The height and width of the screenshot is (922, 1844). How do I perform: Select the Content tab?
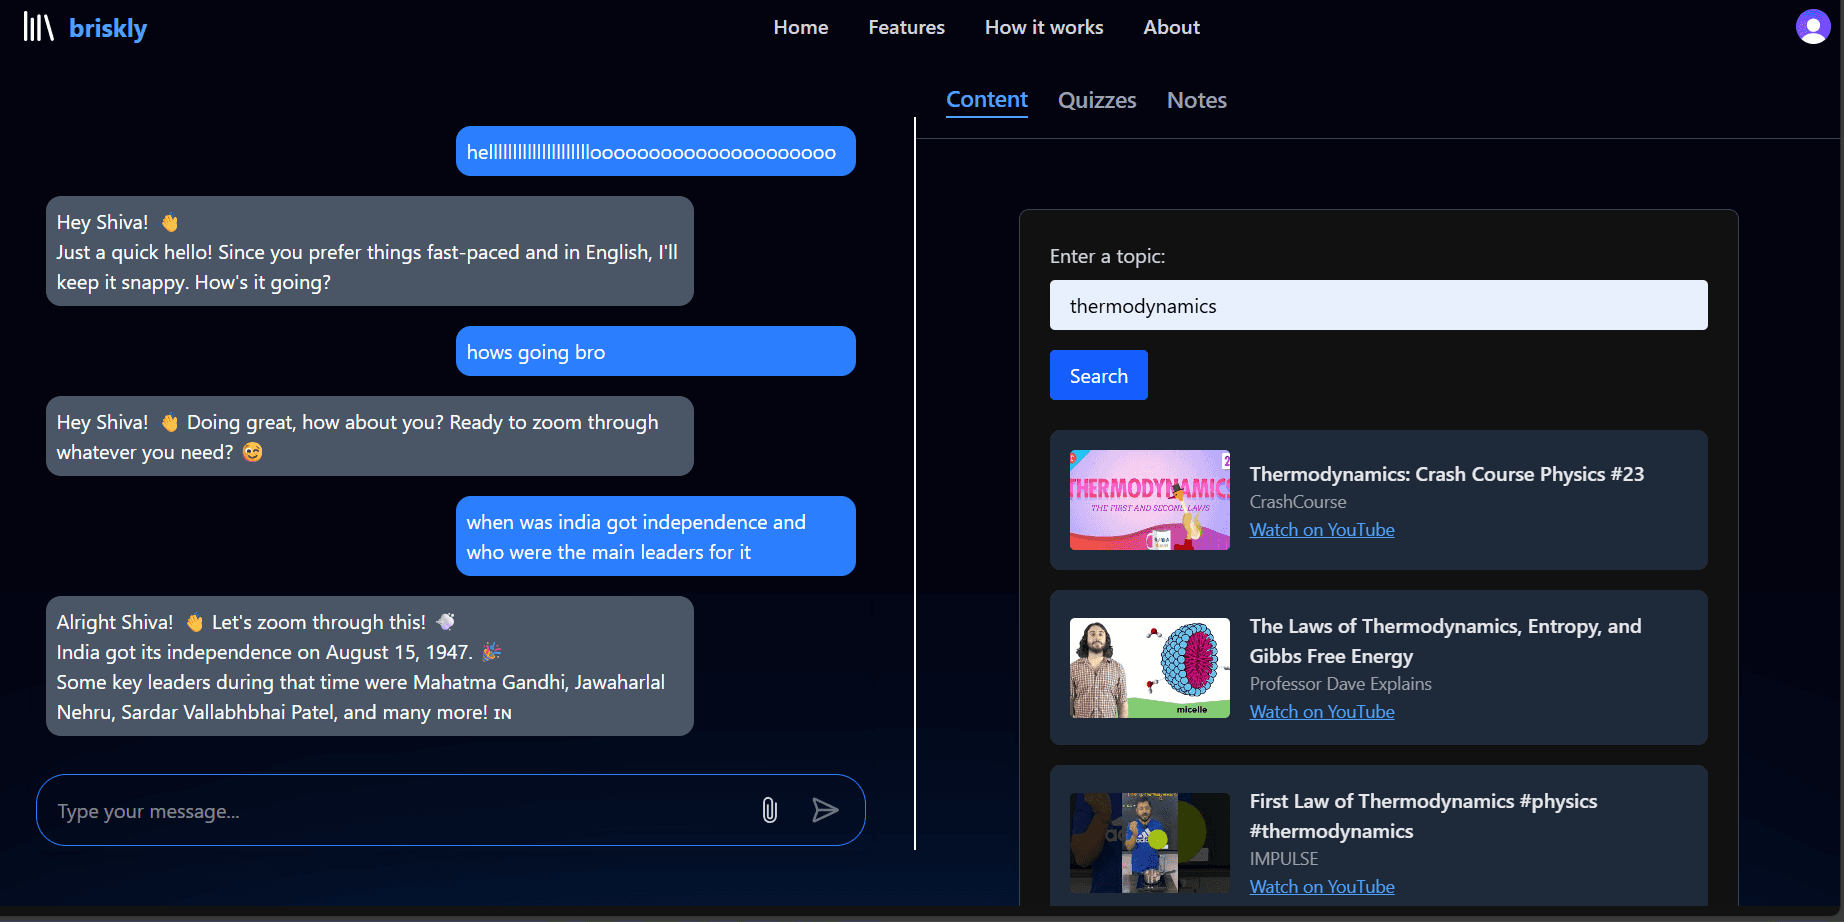click(x=987, y=100)
